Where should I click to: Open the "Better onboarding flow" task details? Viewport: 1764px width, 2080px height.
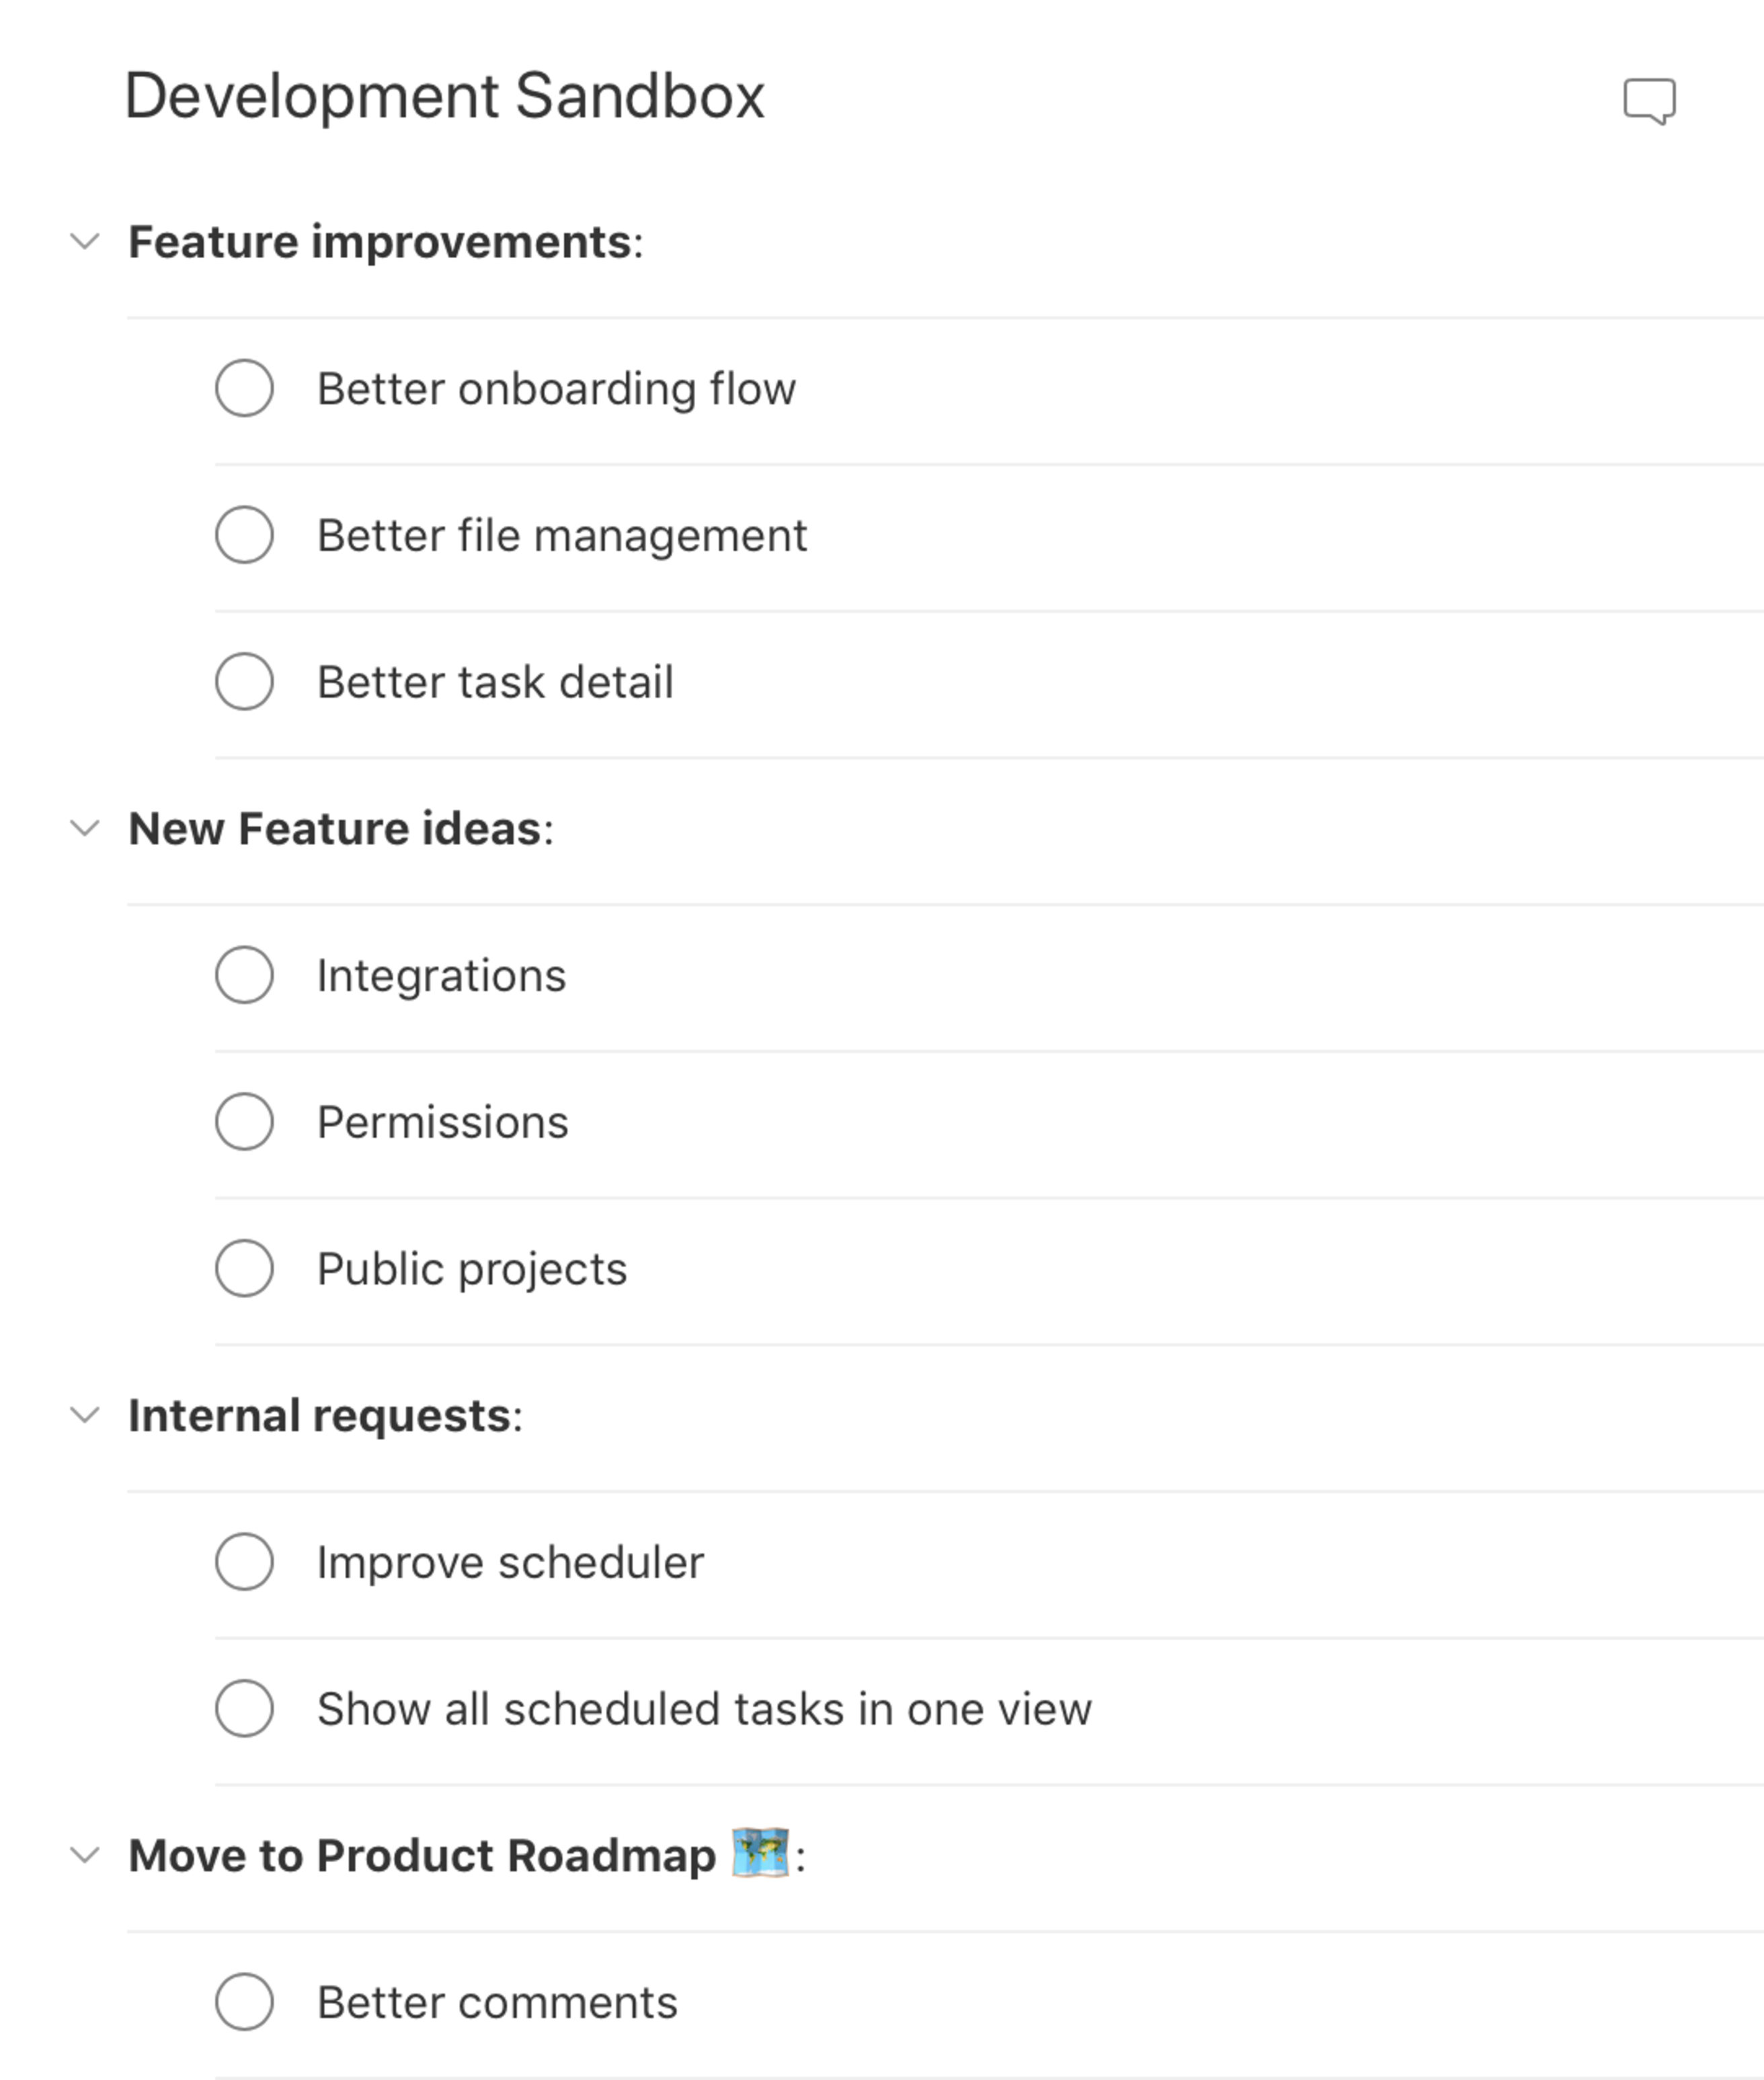point(557,389)
